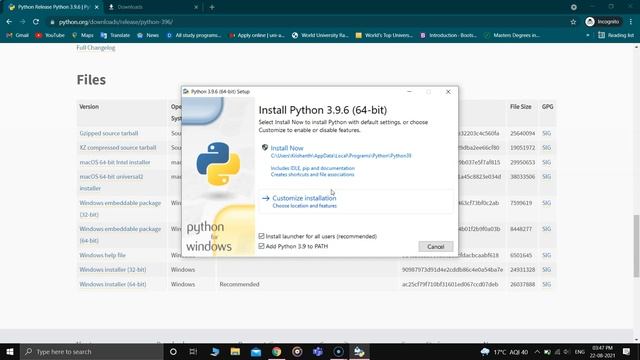Screen dimensions: 640x360
Task: Cancel the Python setup dialog
Action: 436,247
